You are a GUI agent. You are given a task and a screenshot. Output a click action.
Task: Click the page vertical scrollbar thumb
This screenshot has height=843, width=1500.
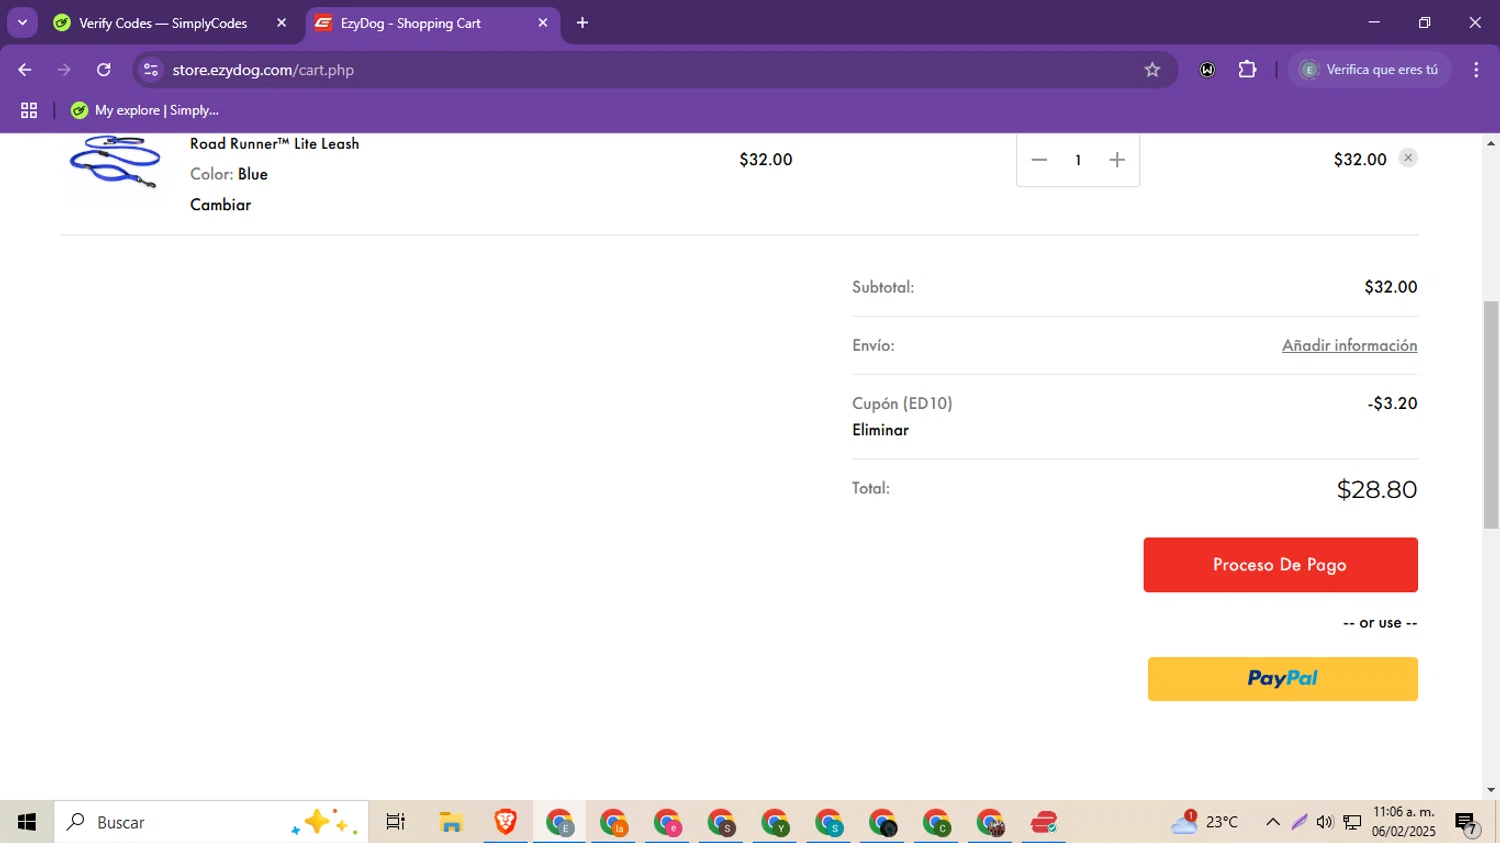(x=1491, y=414)
